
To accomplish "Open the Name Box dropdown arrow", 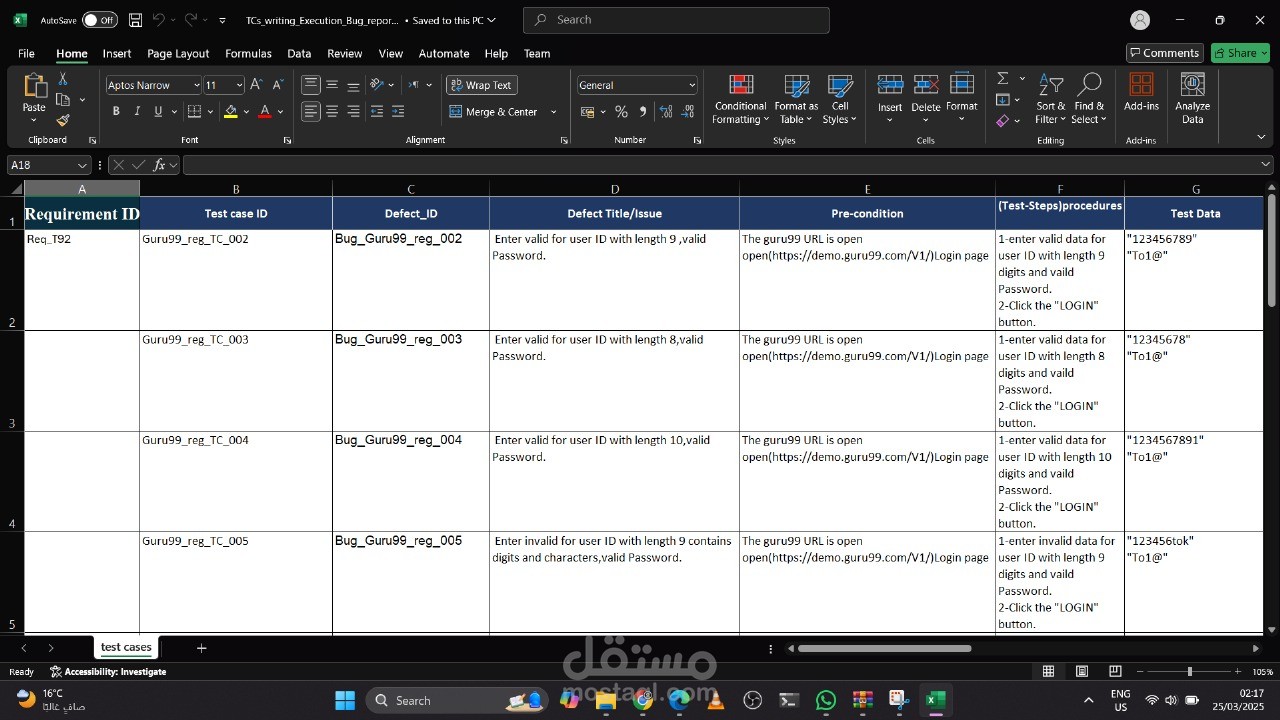I will [x=82, y=165].
